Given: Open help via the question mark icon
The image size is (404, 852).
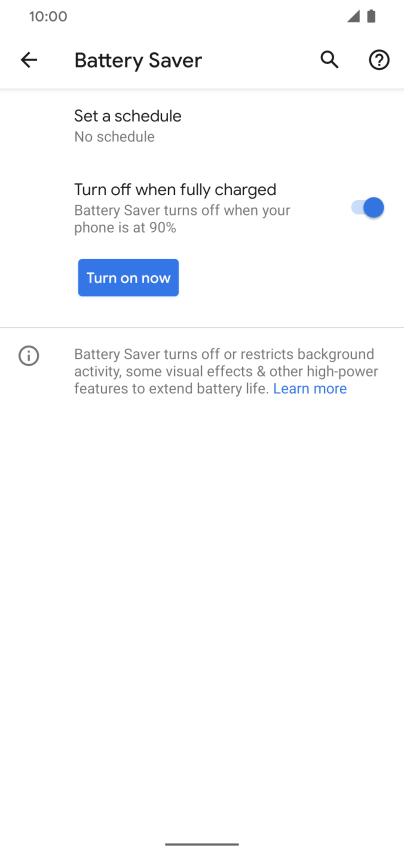Looking at the screenshot, I should tap(379, 60).
